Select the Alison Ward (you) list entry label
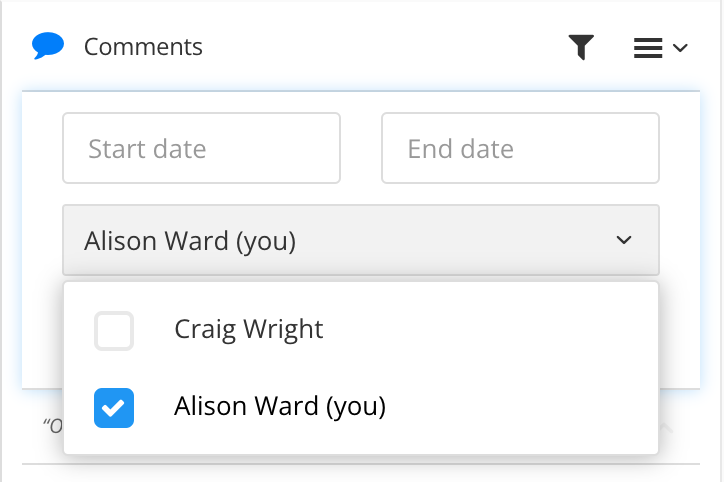The width and height of the screenshot is (724, 482). coord(279,406)
